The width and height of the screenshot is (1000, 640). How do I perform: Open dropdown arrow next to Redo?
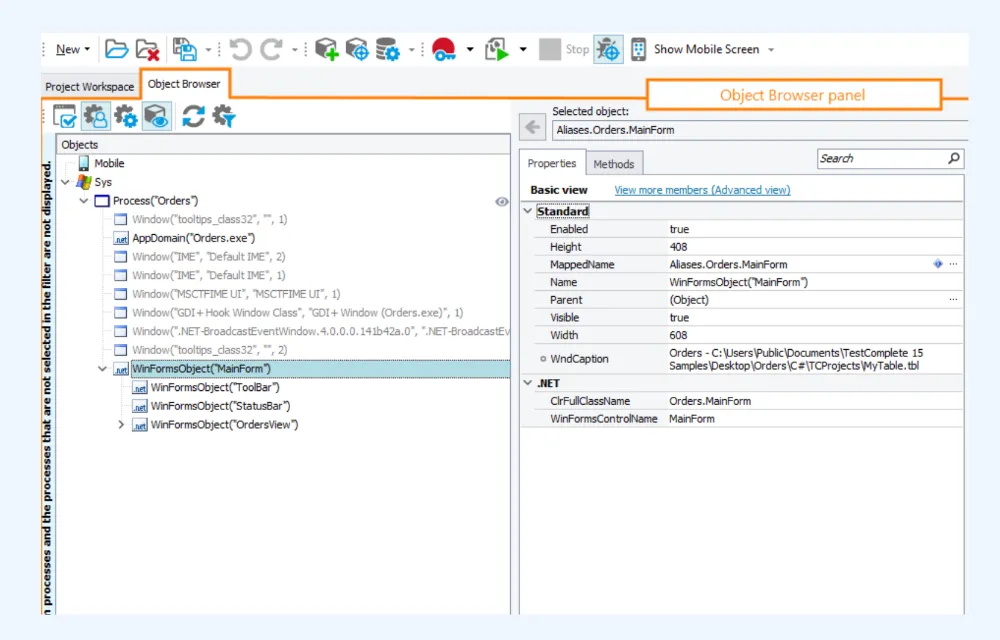[x=294, y=50]
